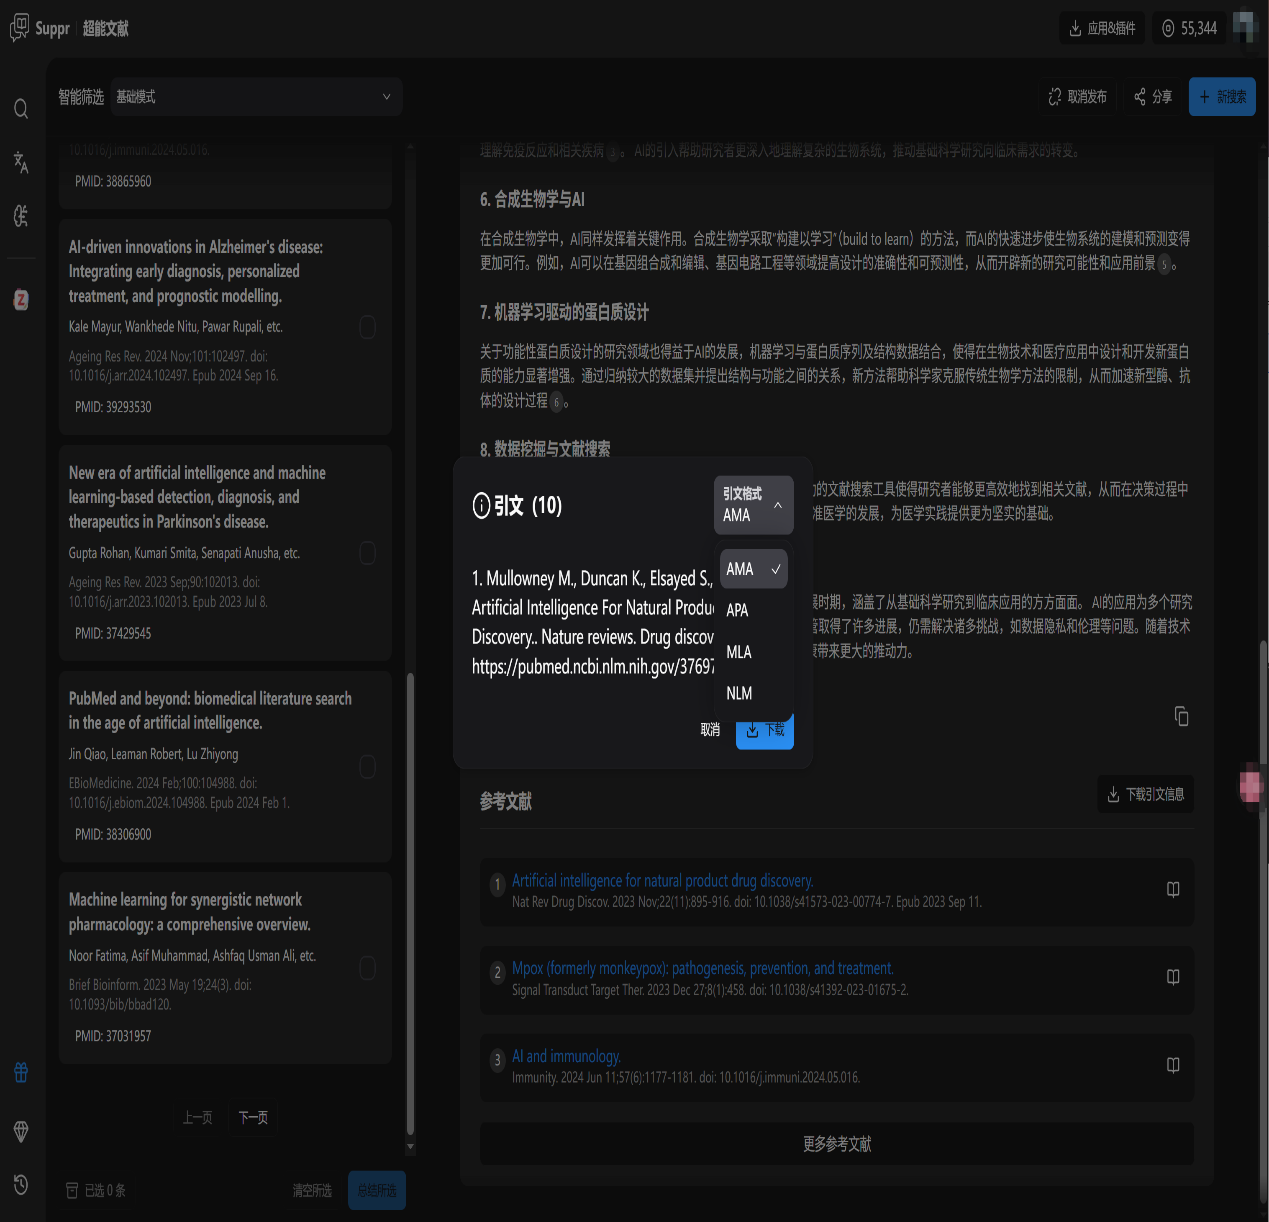The image size is (1269, 1222).
Task: Select the Alzheimer's disease article checkbox
Action: click(367, 327)
